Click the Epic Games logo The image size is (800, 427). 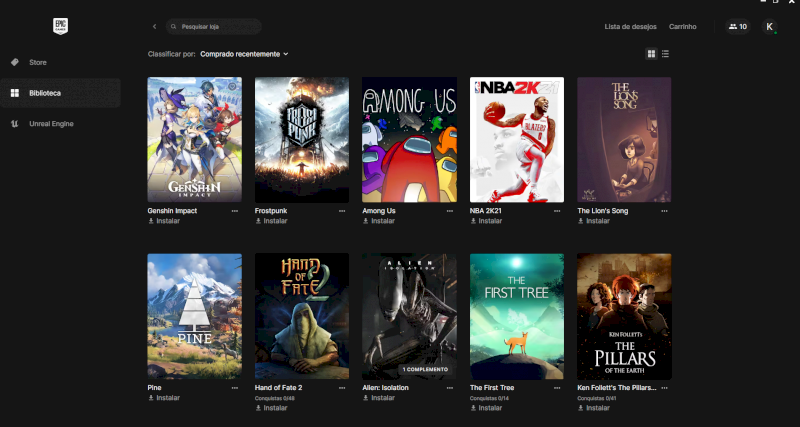point(60,26)
